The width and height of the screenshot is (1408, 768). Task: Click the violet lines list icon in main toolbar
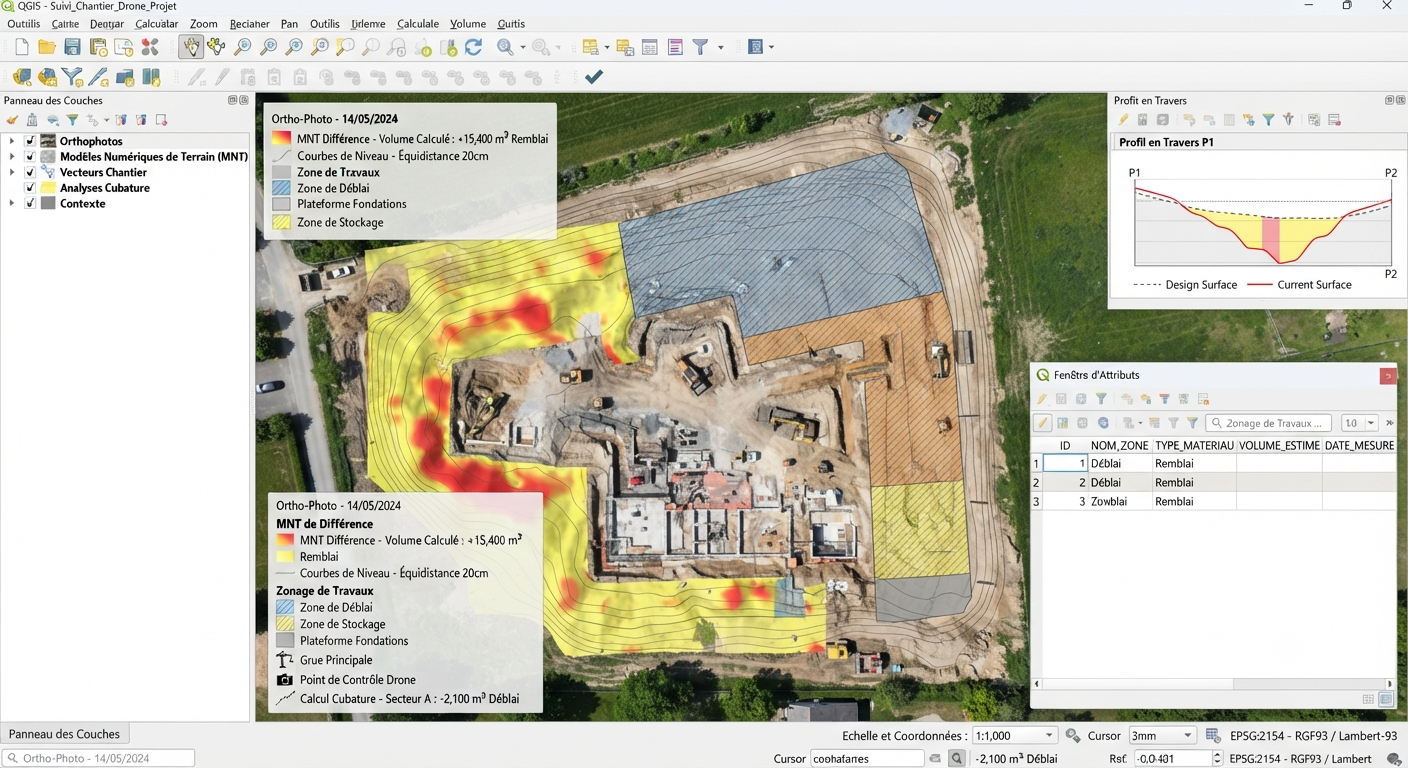coord(675,47)
